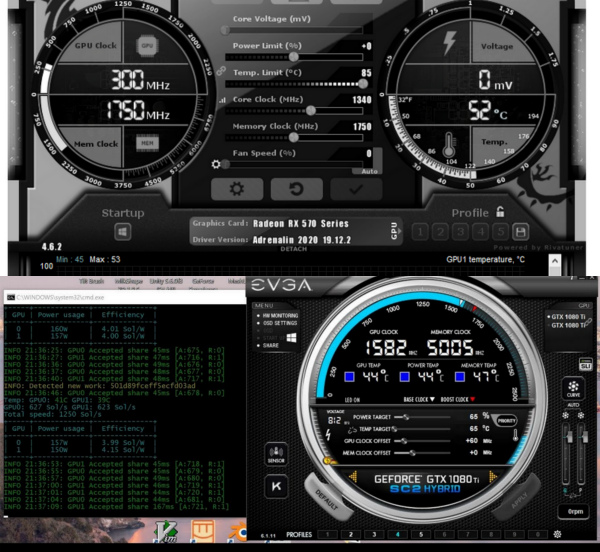Expand the BOOST CLOCK dropdown arrow
Image resolution: width=600 pixels, height=552 pixels.
point(472,399)
